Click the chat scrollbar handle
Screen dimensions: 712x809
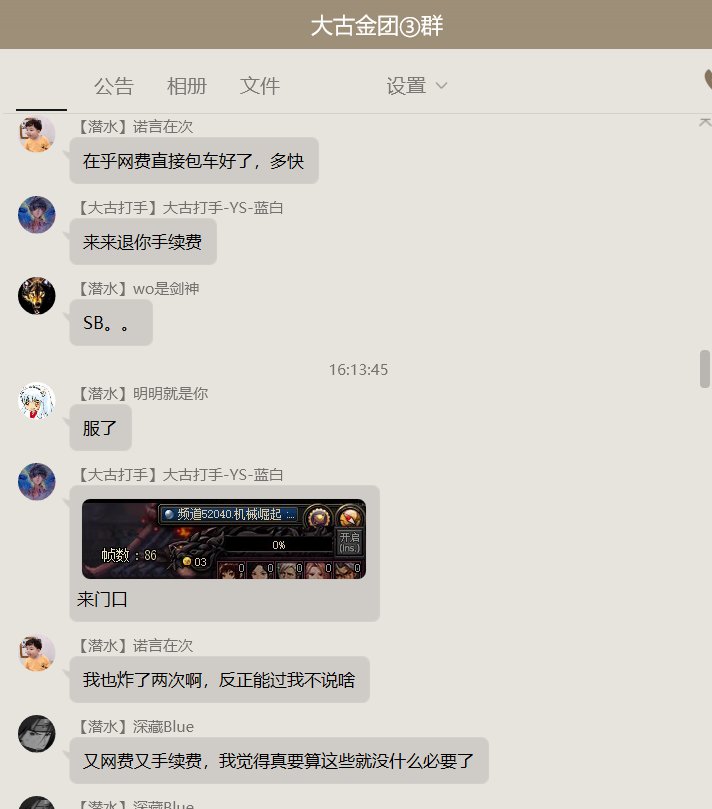[705, 369]
